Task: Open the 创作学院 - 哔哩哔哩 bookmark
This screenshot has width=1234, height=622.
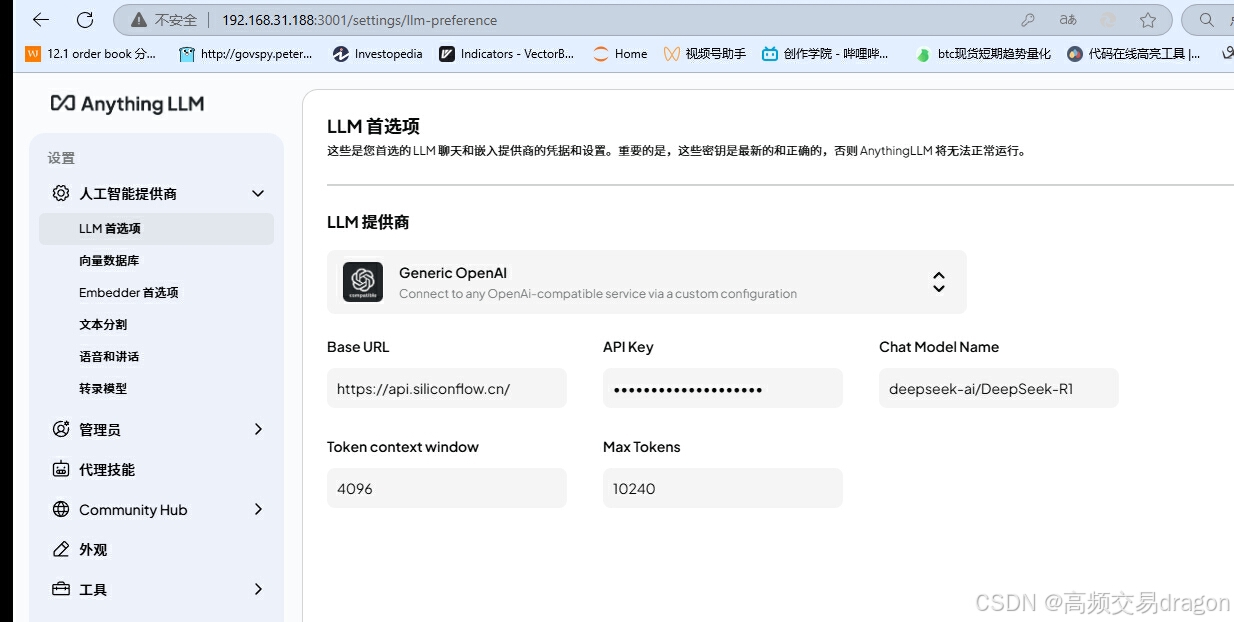Action: tap(825, 54)
